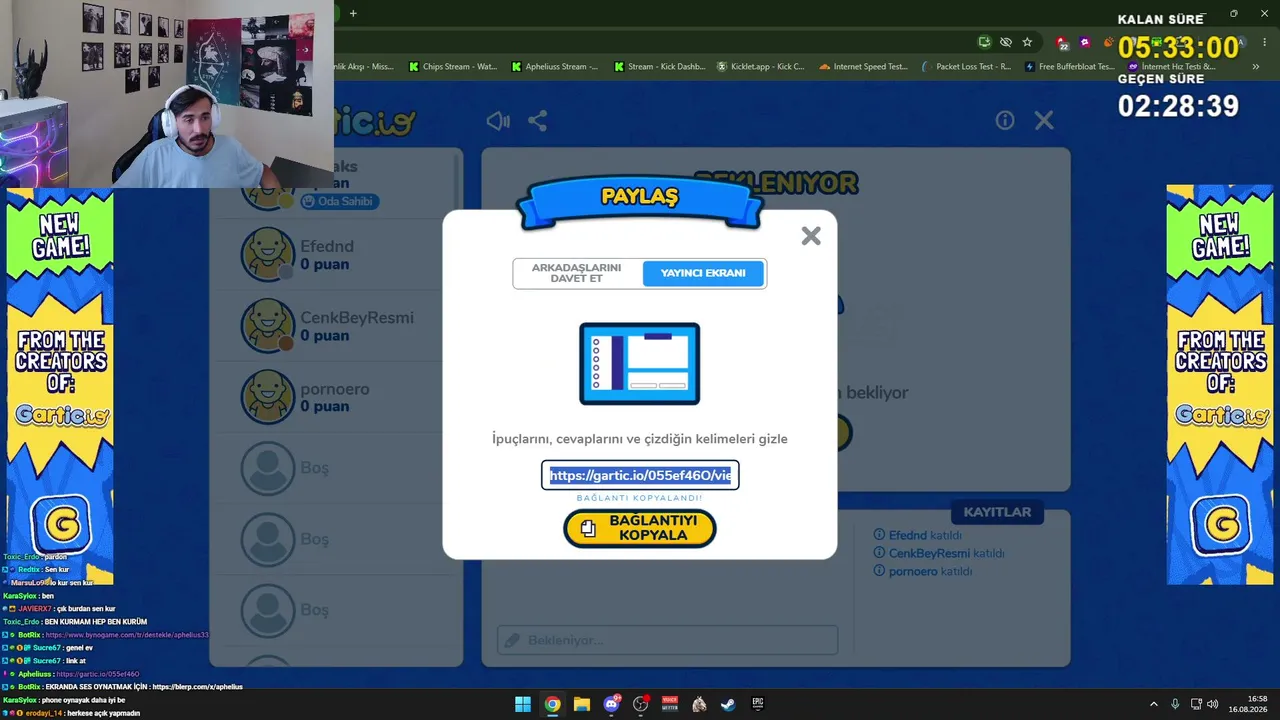The width and height of the screenshot is (1280, 720).
Task: Open Google Chrome from the taskbar
Action: coord(552,704)
